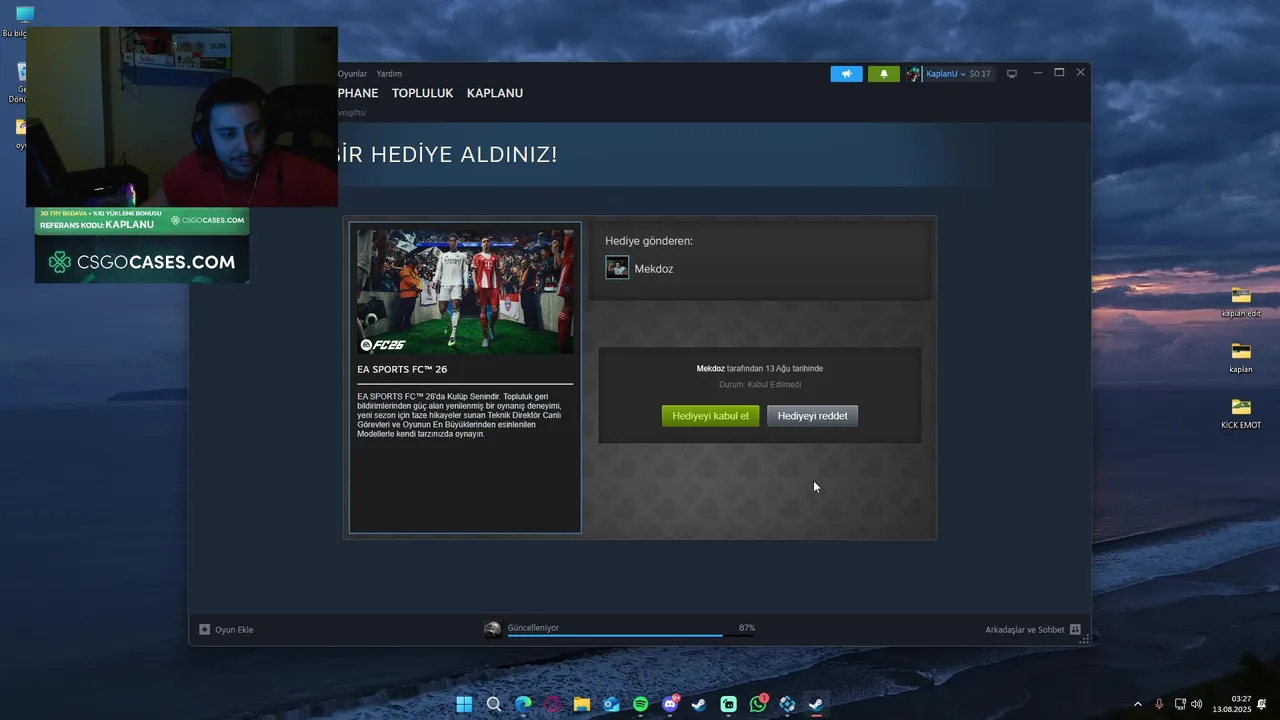Screen dimensions: 1280x720
Task: Open wallet balance $0.17
Action: coord(980,74)
